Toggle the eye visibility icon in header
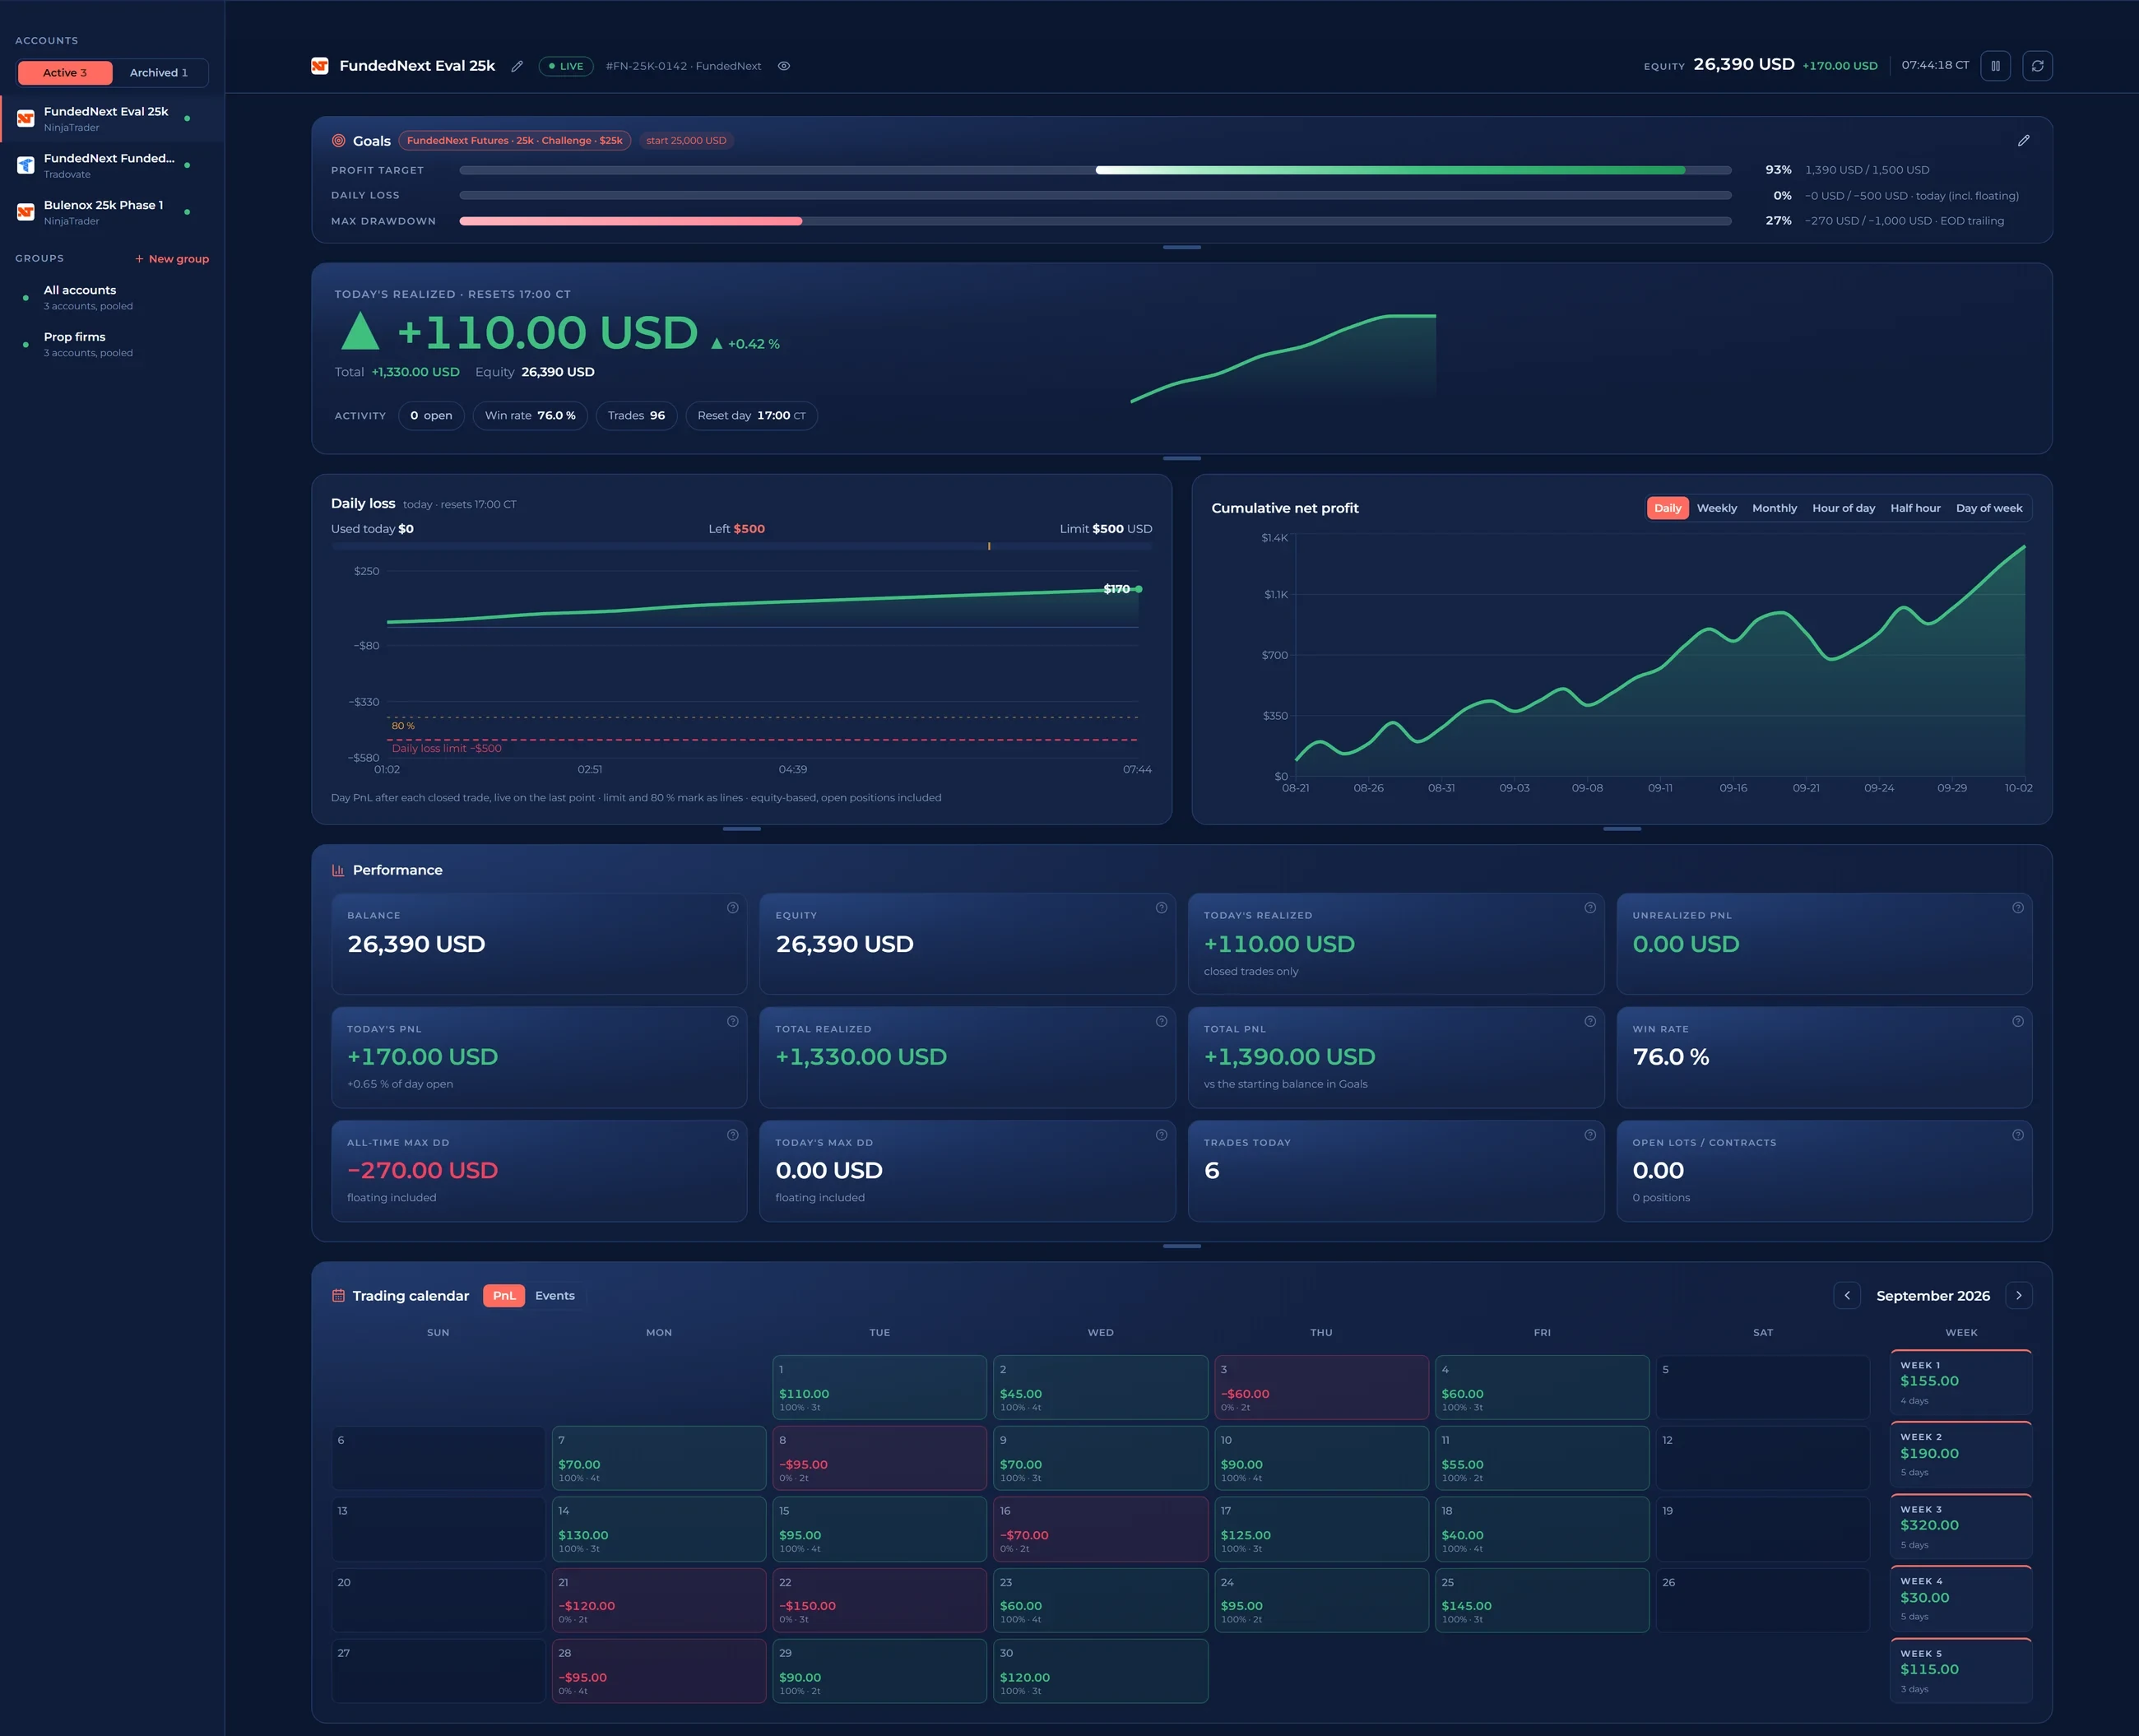Screen dimensions: 2139x1736 click(784, 66)
